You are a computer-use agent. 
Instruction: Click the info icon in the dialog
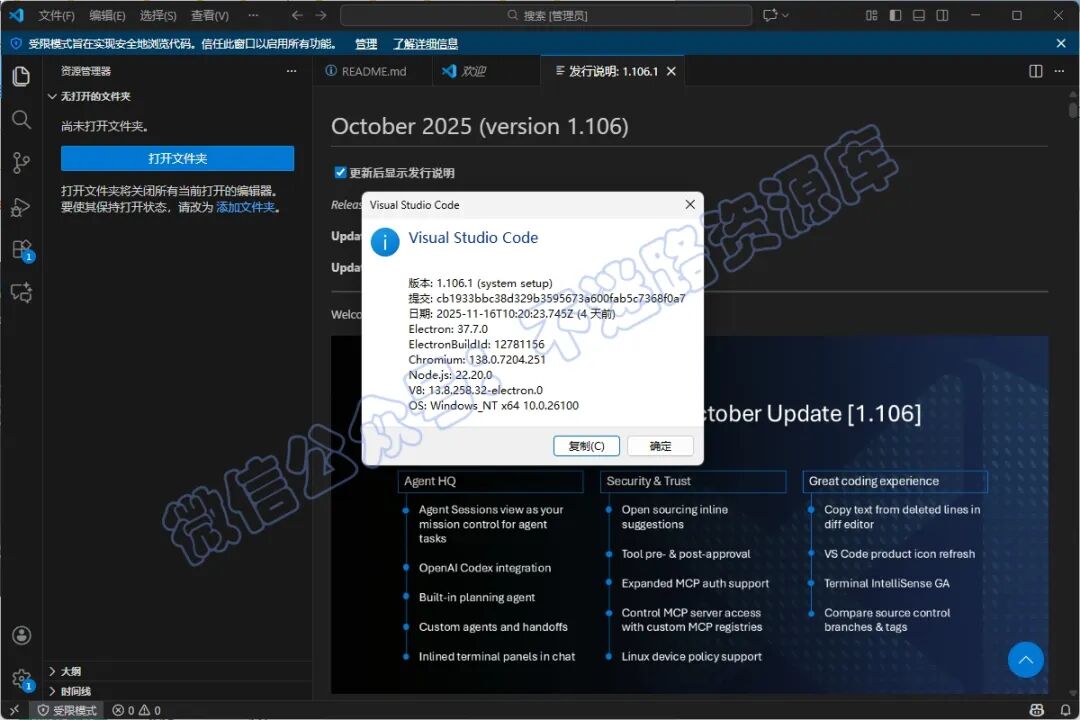point(385,242)
